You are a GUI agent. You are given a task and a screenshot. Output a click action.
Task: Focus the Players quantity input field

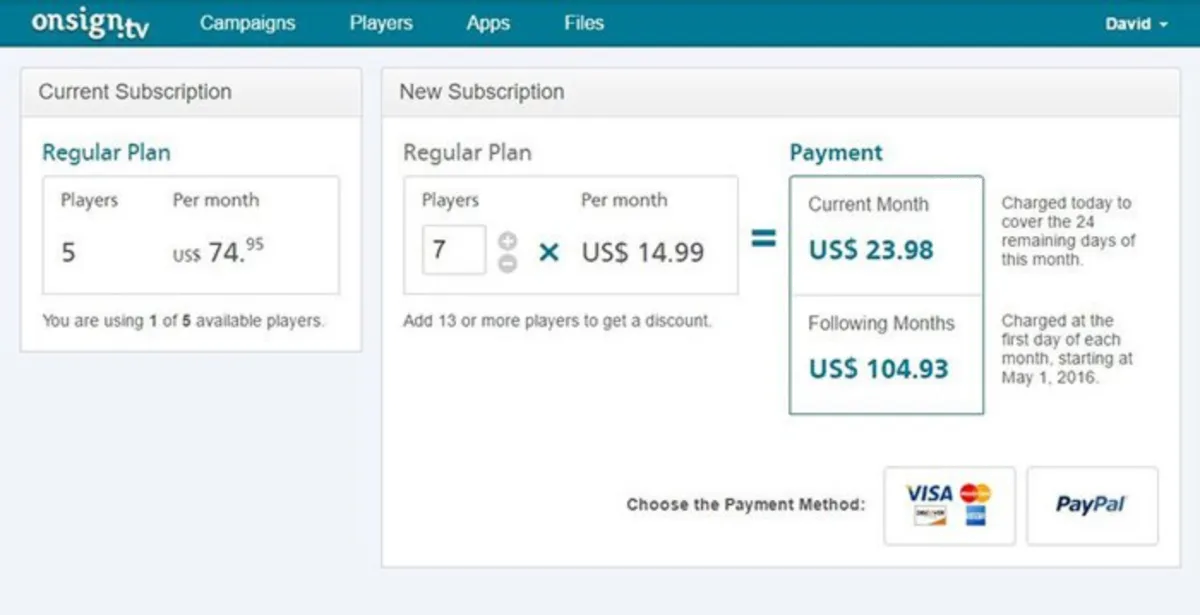click(x=454, y=250)
